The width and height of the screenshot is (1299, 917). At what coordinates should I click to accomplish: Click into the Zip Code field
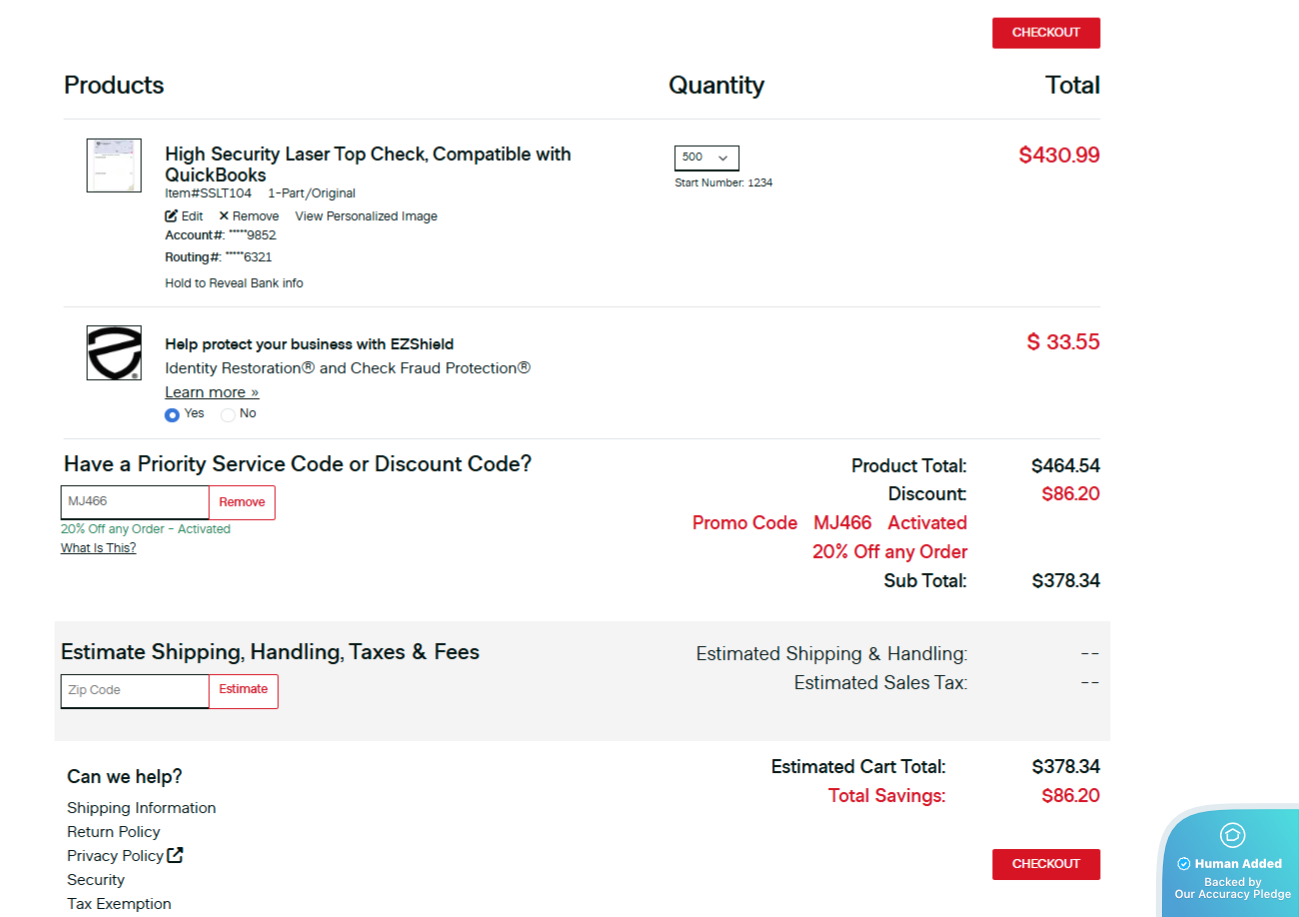[x=135, y=691]
